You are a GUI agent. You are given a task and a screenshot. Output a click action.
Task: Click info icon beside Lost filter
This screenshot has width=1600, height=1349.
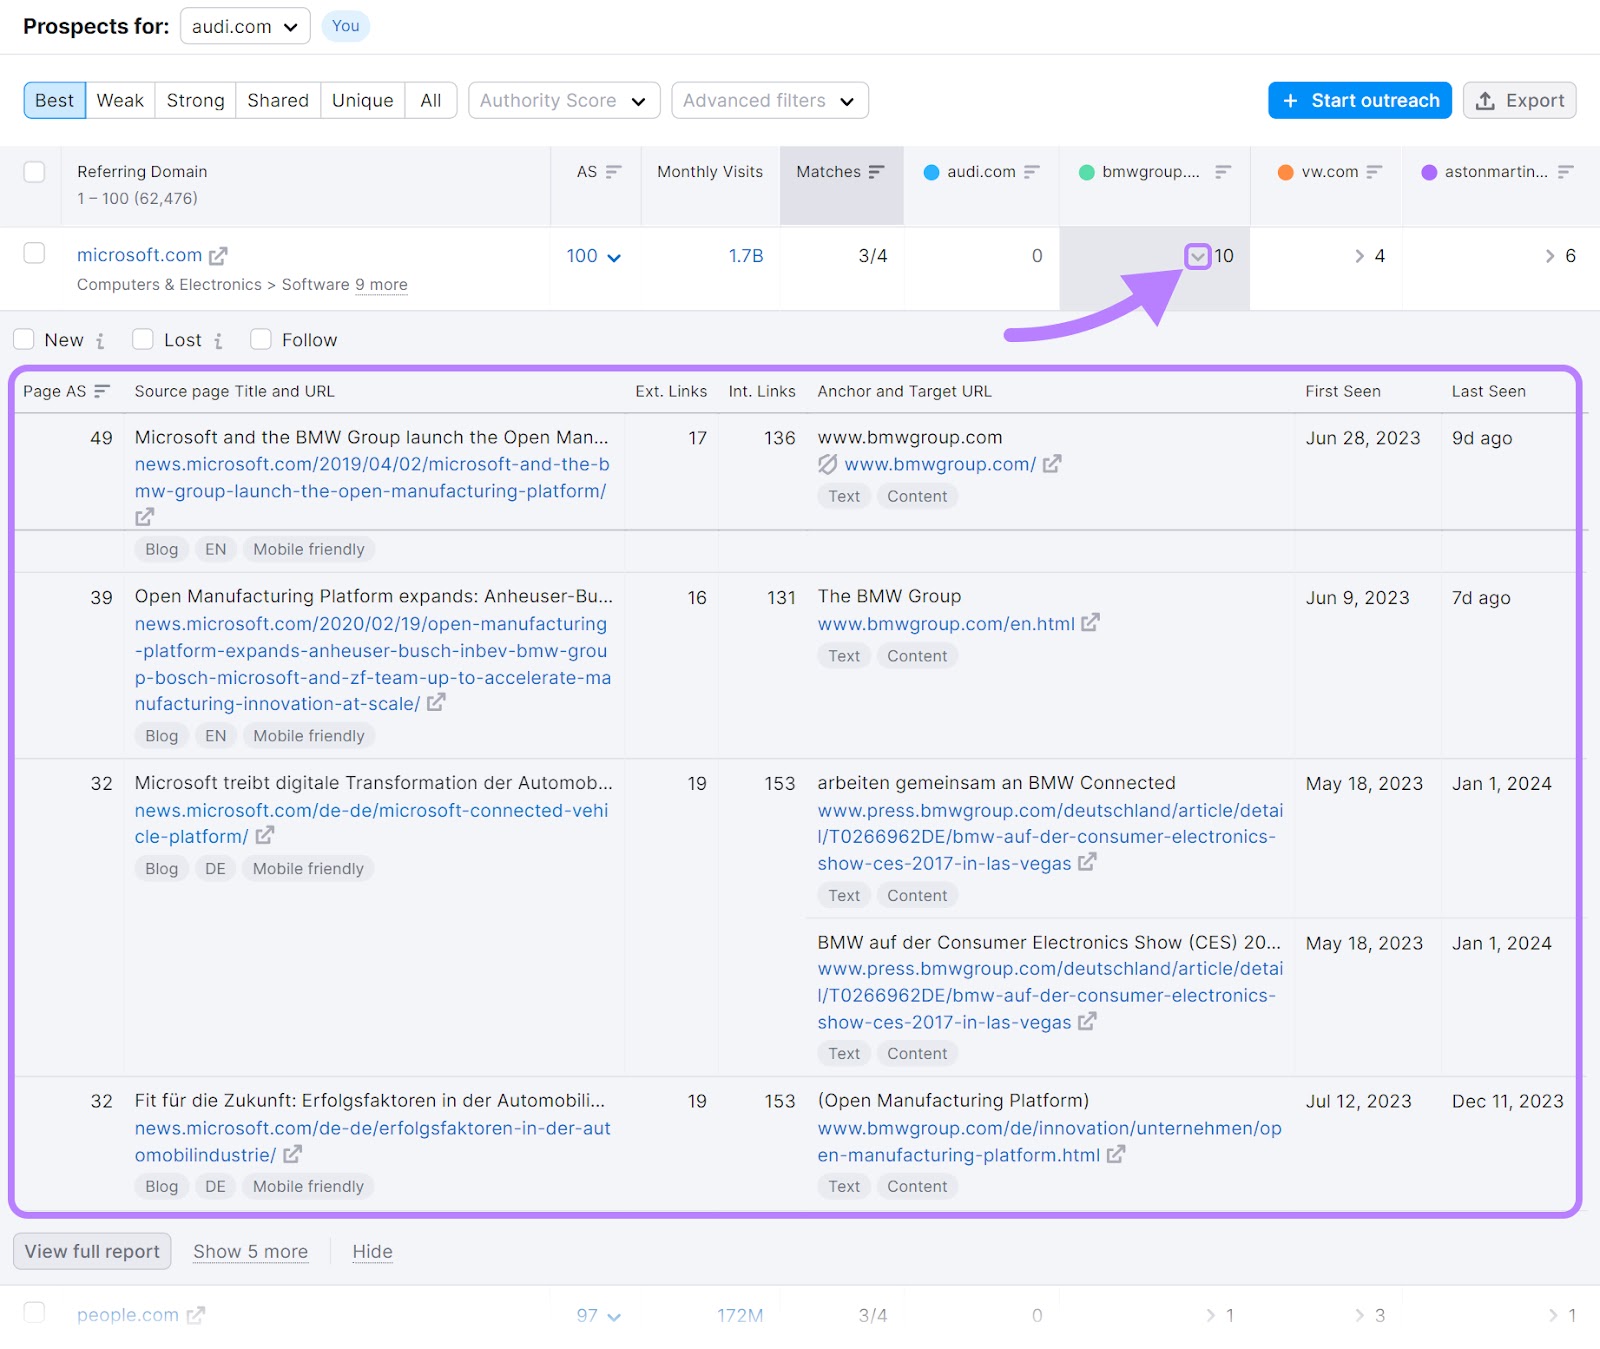pos(218,341)
